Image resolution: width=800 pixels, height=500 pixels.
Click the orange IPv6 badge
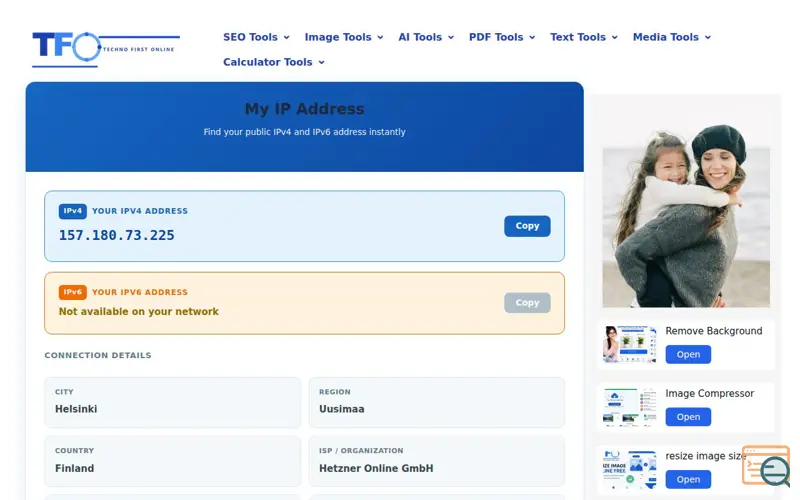tap(72, 292)
